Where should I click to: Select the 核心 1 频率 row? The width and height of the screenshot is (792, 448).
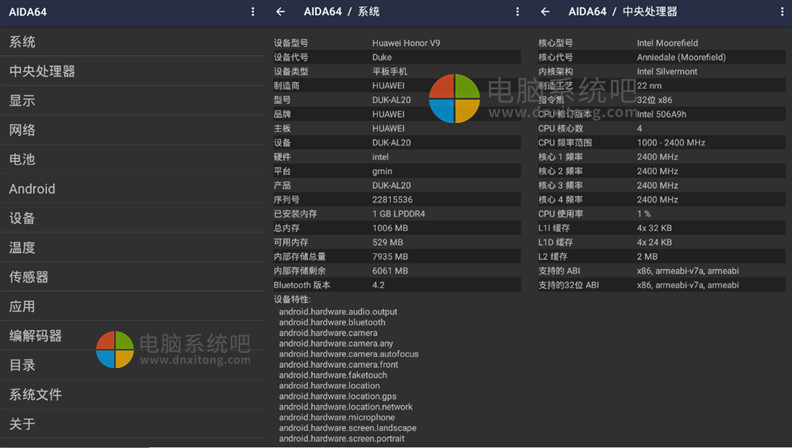662,157
